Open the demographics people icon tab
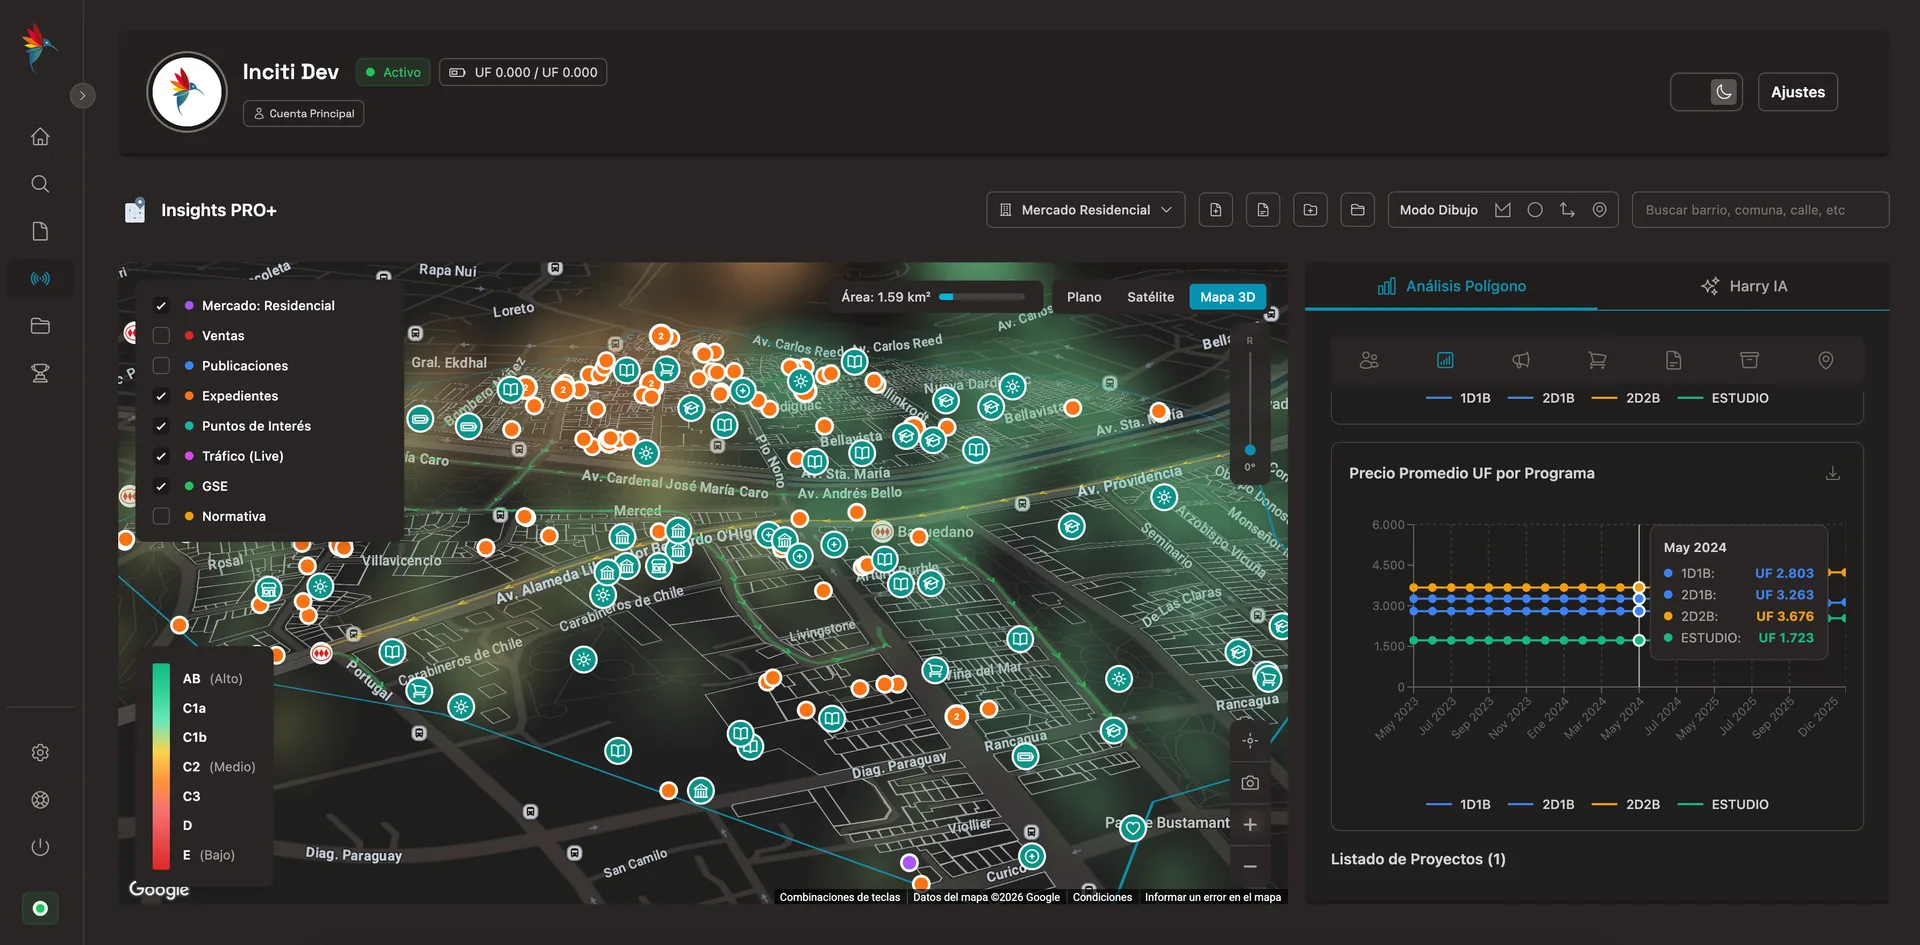The width and height of the screenshot is (1920, 945). [x=1369, y=360]
